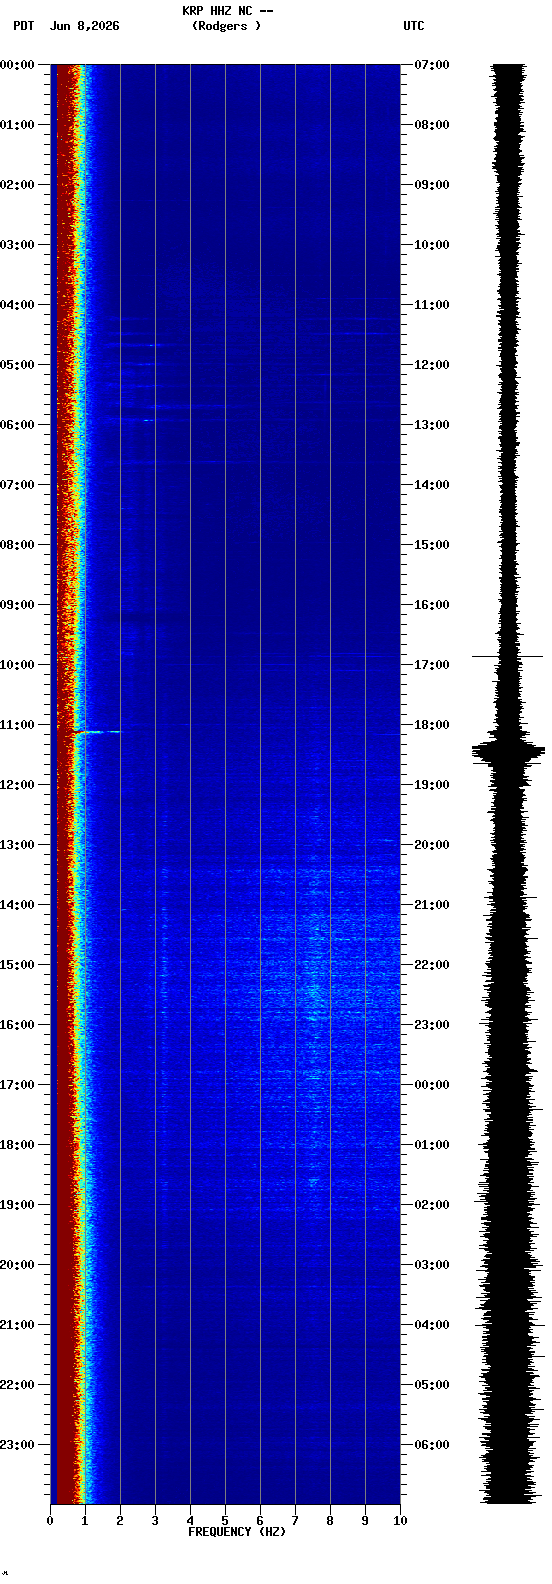Pick the UTC 16:00 label on right axis

(431, 605)
